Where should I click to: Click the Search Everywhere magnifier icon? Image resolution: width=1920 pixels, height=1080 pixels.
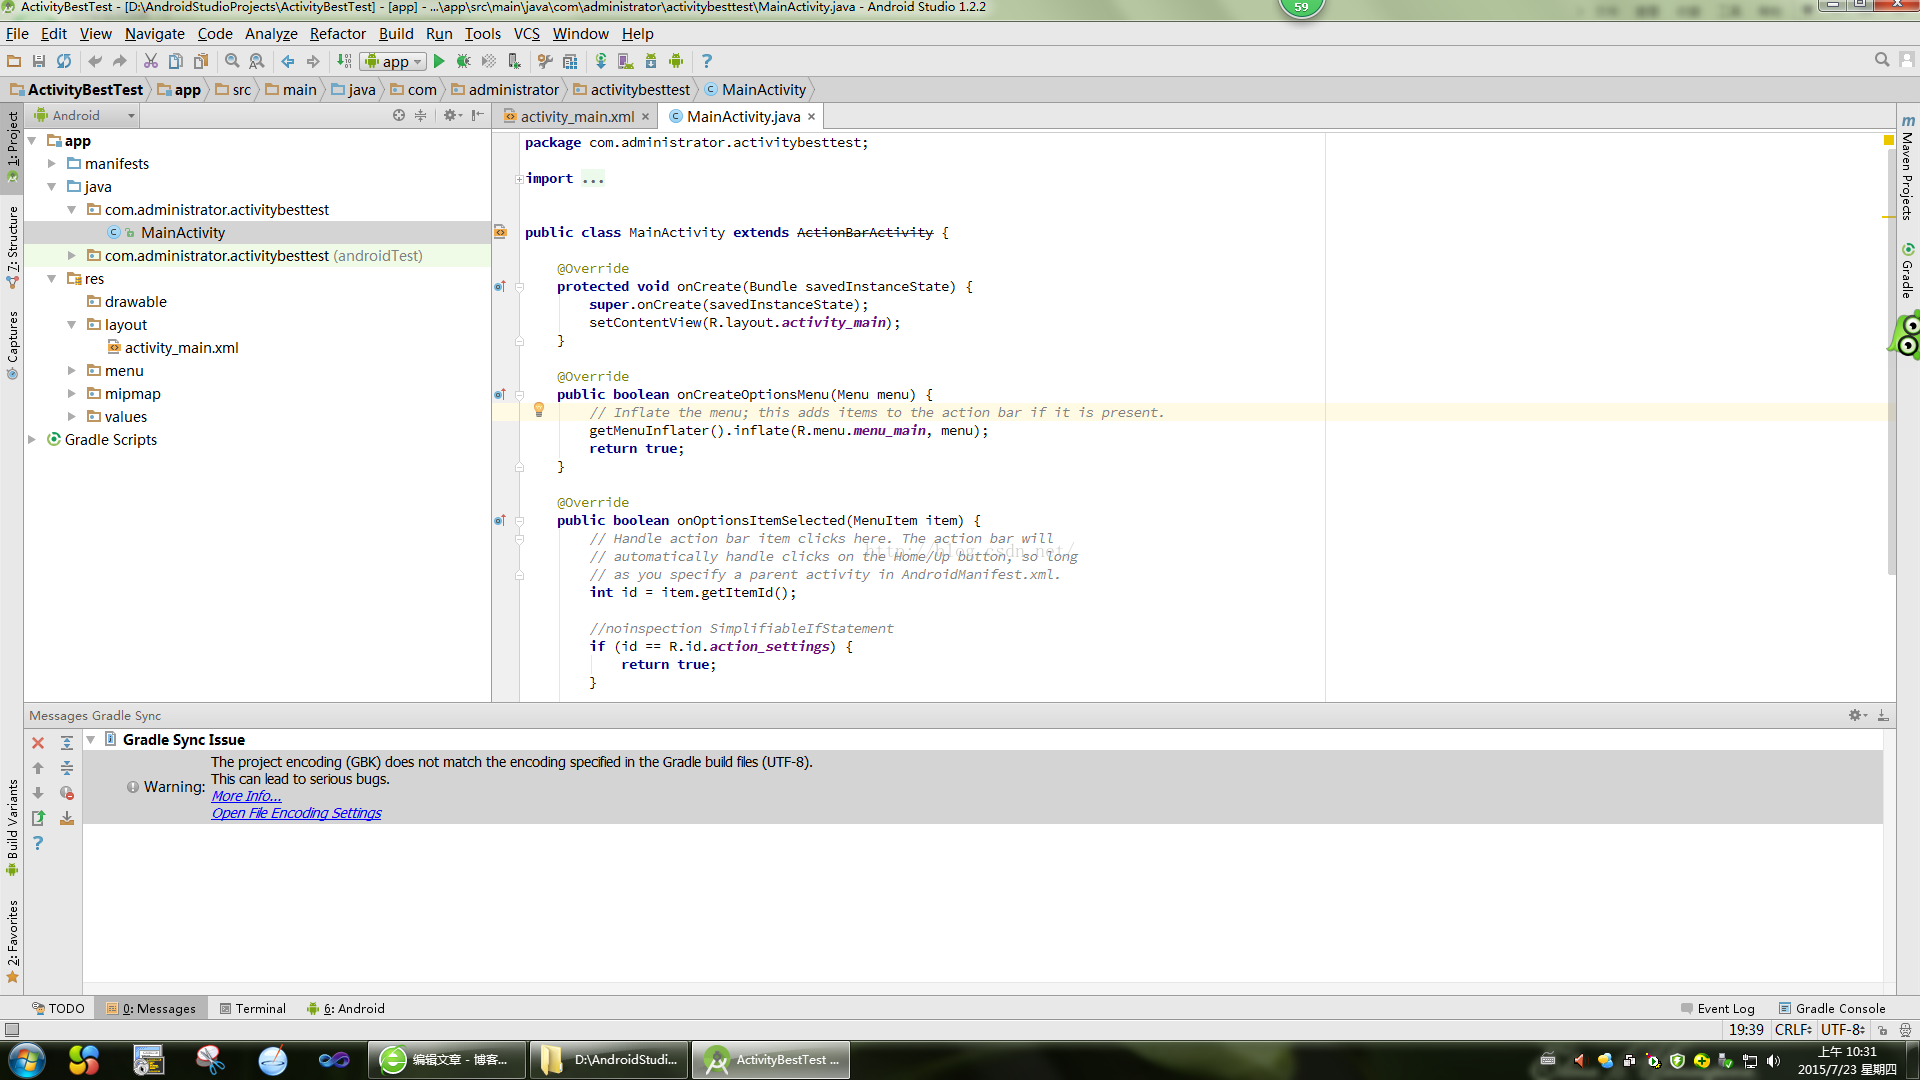pyautogui.click(x=1882, y=60)
